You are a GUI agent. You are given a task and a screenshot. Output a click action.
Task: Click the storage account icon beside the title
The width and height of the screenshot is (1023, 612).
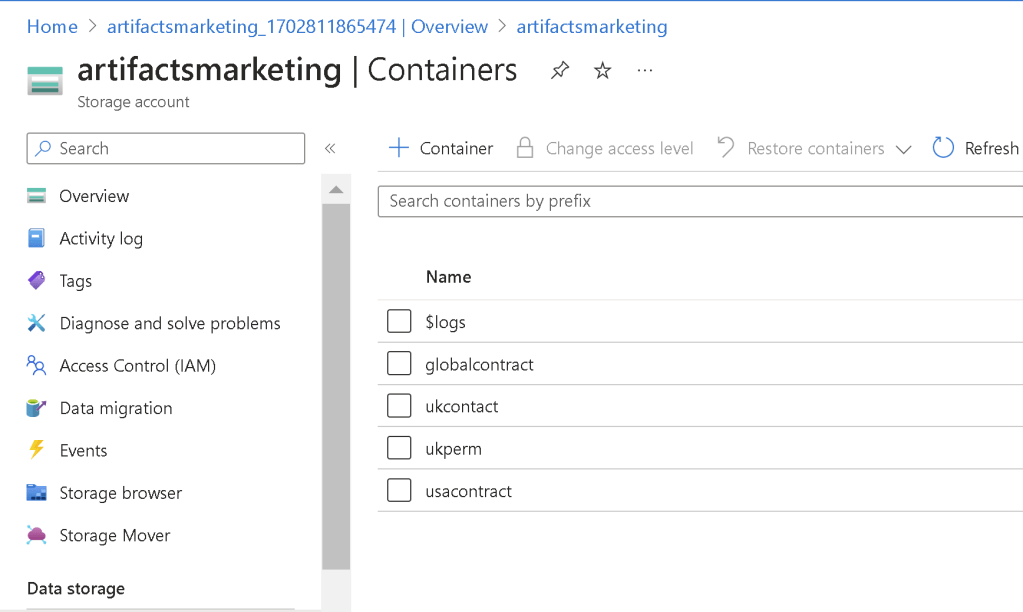(45, 81)
